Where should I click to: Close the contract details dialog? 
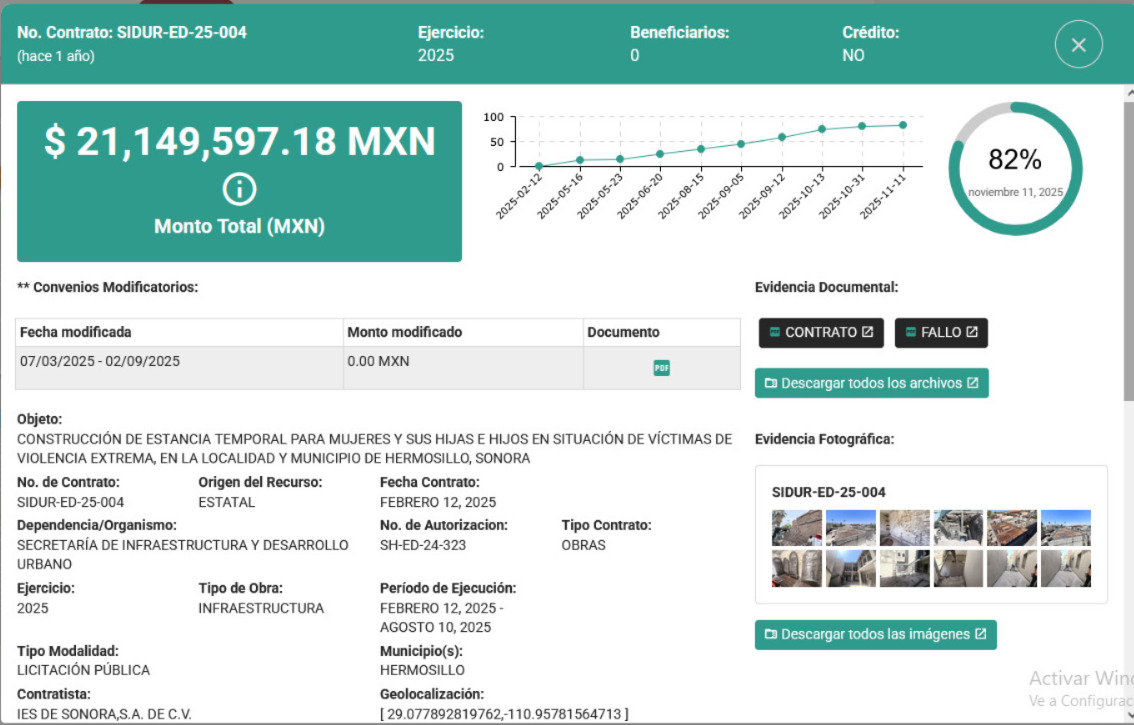tap(1078, 45)
